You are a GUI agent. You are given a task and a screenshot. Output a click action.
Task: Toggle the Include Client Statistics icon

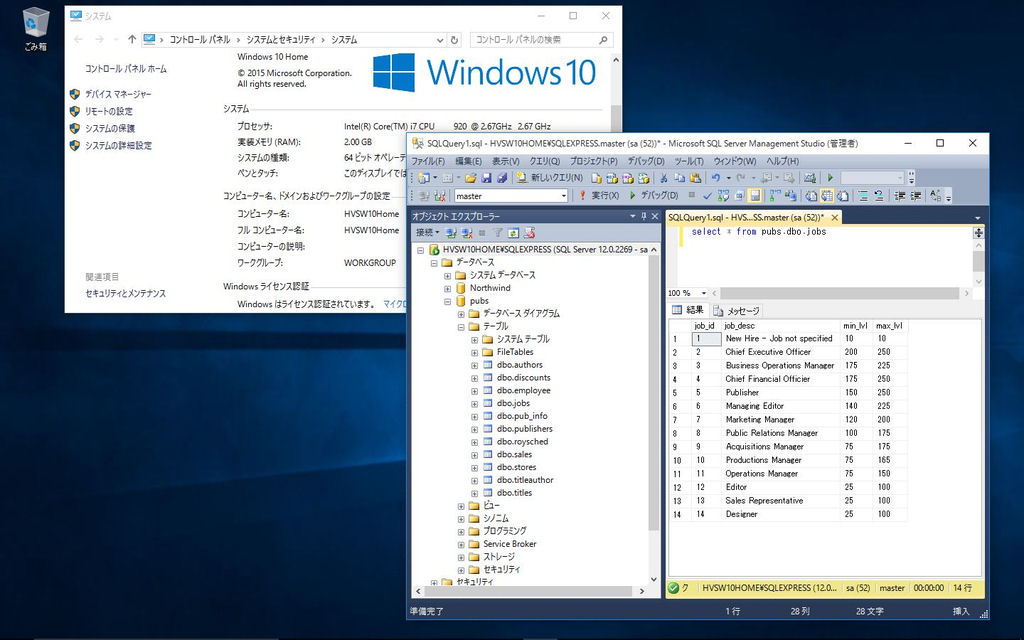(792, 195)
